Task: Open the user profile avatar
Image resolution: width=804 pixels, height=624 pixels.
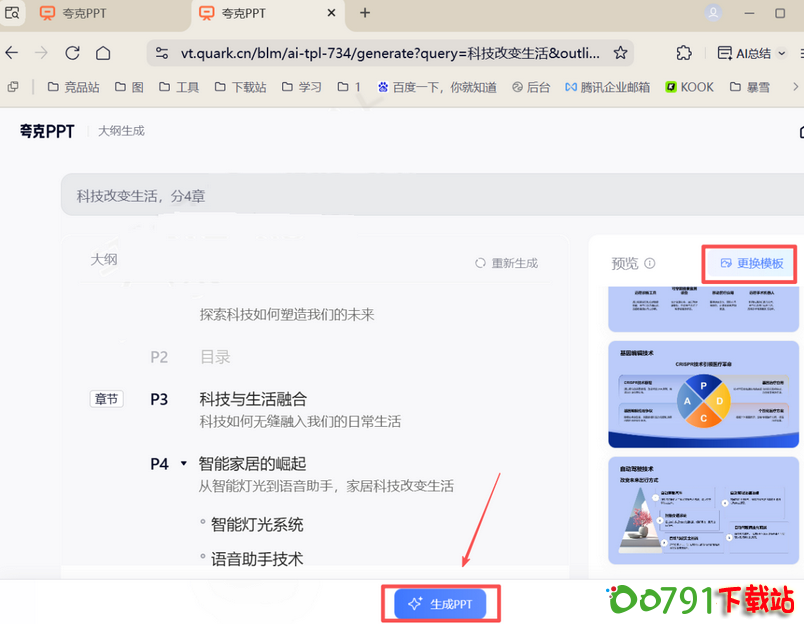Action: tap(713, 13)
